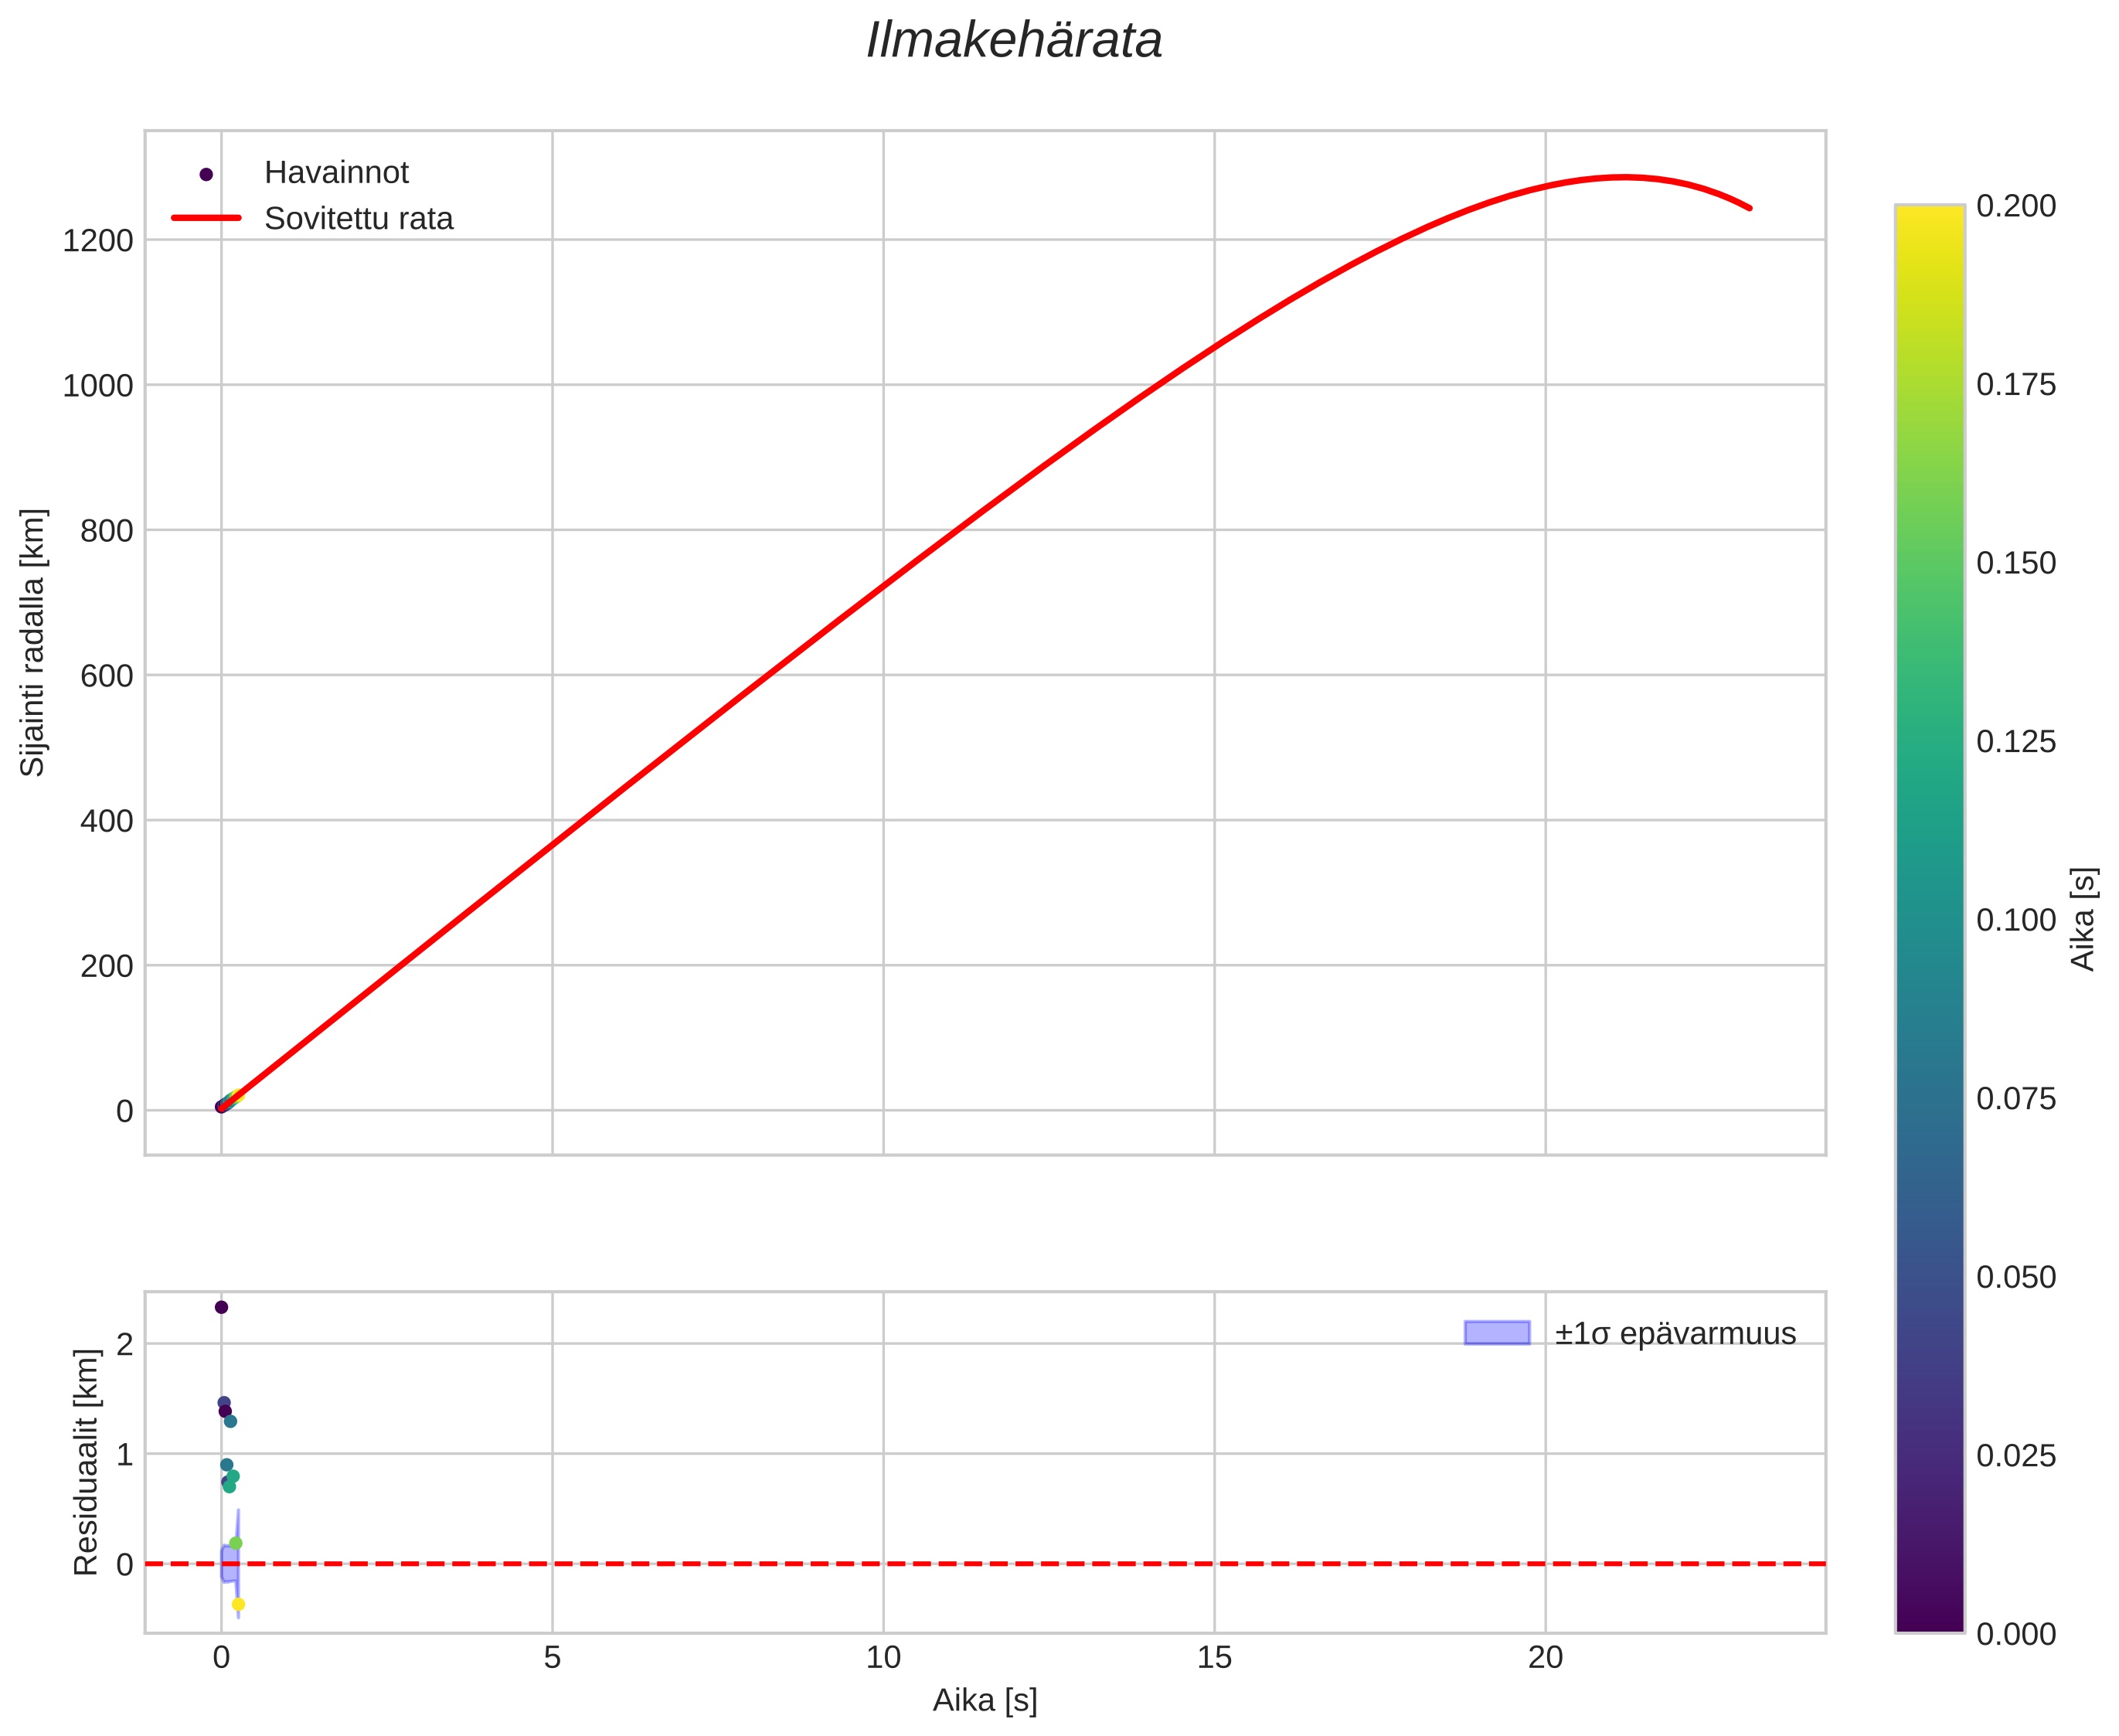Click the yellow residual point below zero
This screenshot has height=1736, width=2119.
238,1604
